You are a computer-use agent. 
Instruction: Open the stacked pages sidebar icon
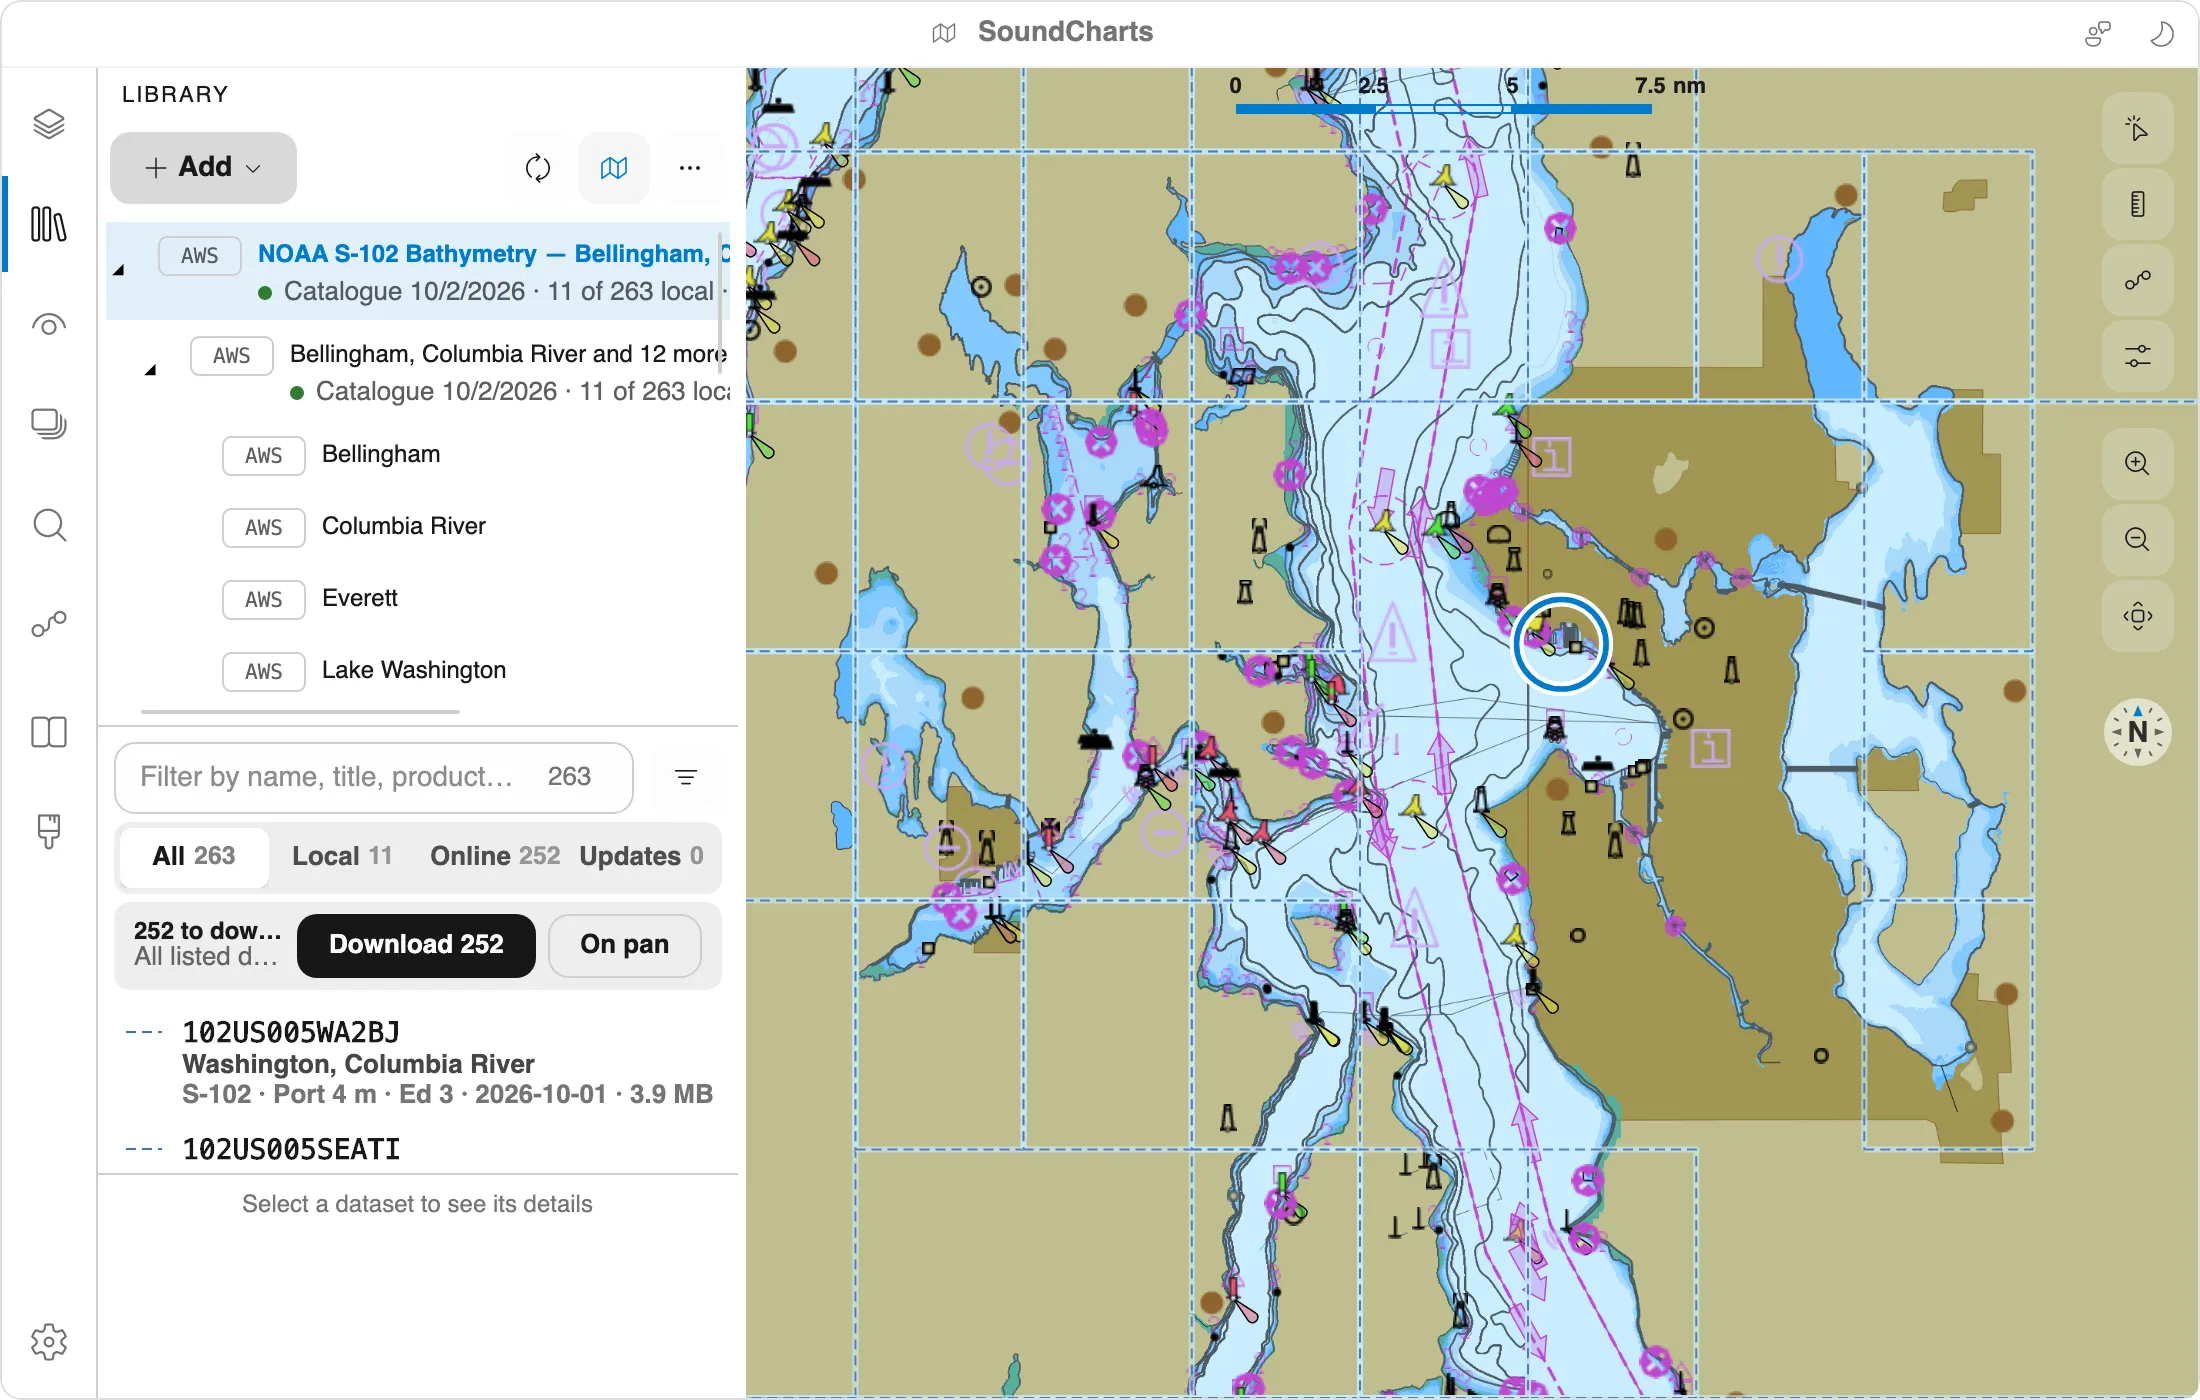48,424
